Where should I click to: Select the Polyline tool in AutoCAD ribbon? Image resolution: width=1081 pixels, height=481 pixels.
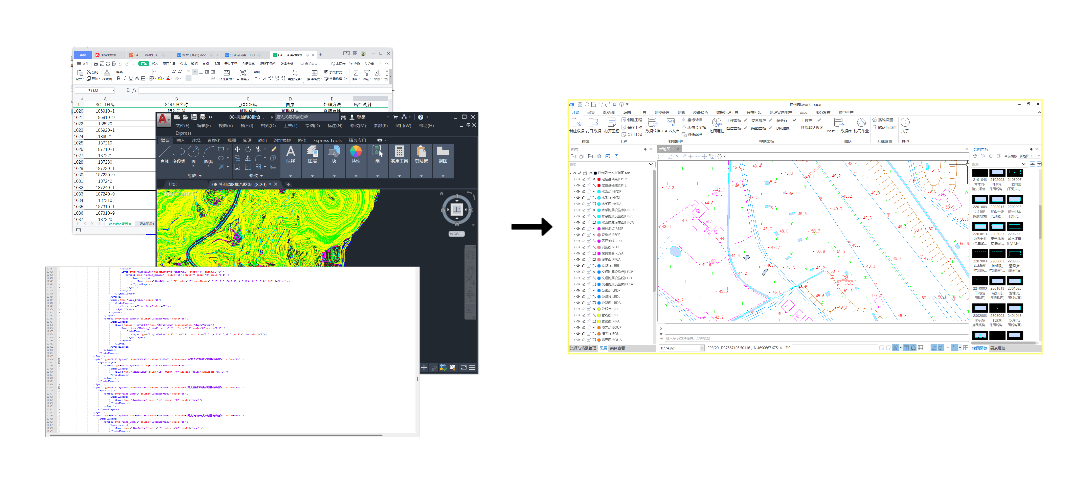click(x=179, y=152)
